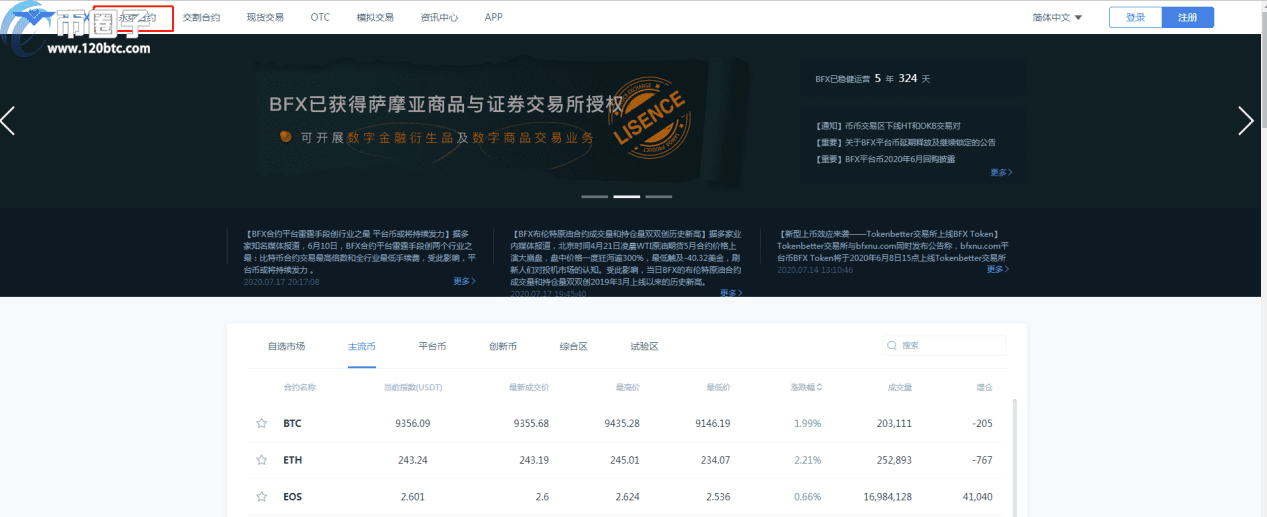
Task: Click EOS change value 0.66%
Action: coord(808,496)
